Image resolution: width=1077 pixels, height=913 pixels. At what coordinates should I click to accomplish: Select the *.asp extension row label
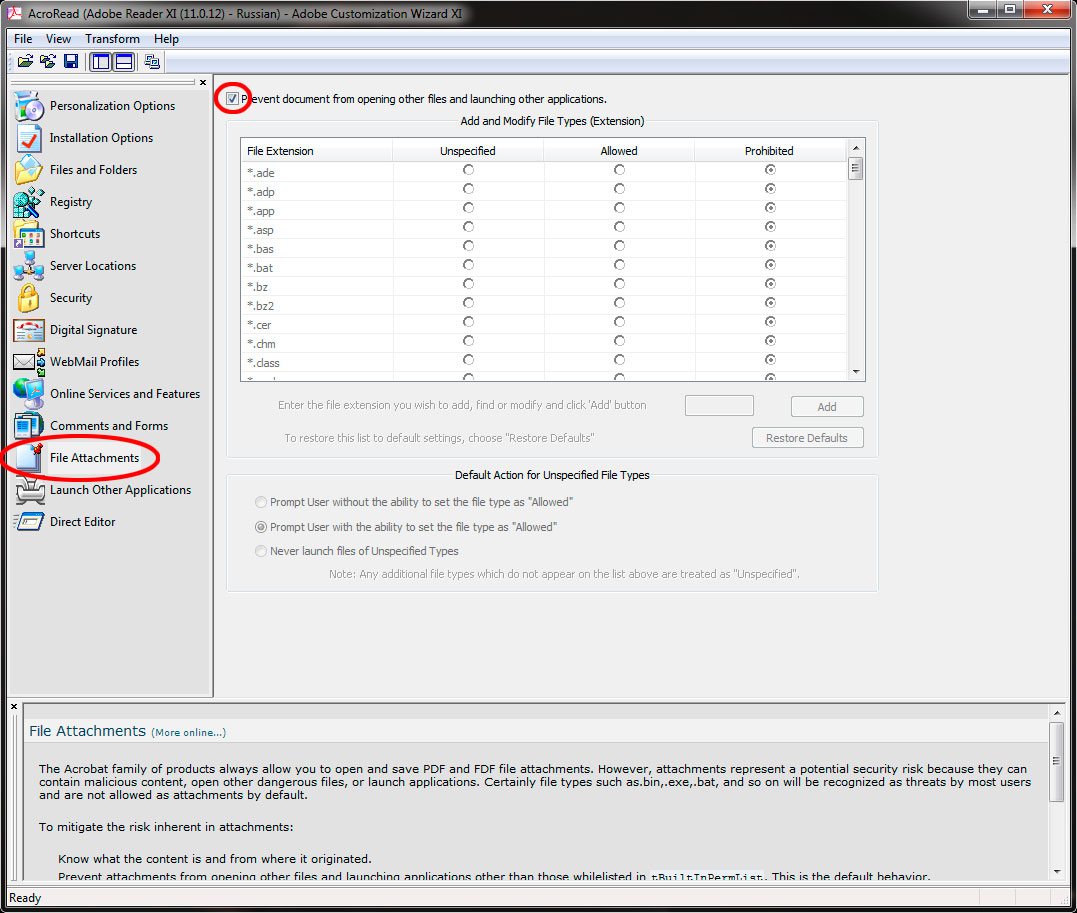260,230
